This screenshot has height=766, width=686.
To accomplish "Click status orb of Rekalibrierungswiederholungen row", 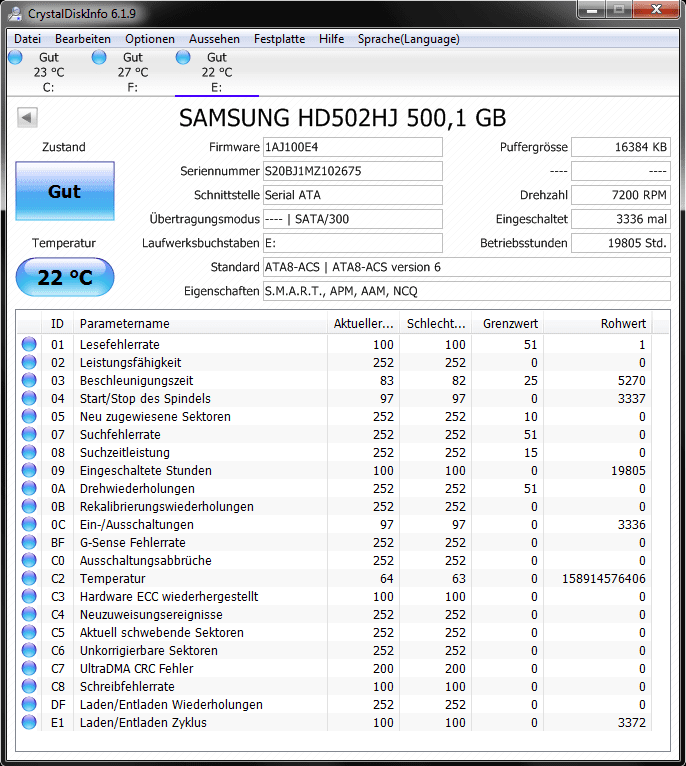I will 29,506.
